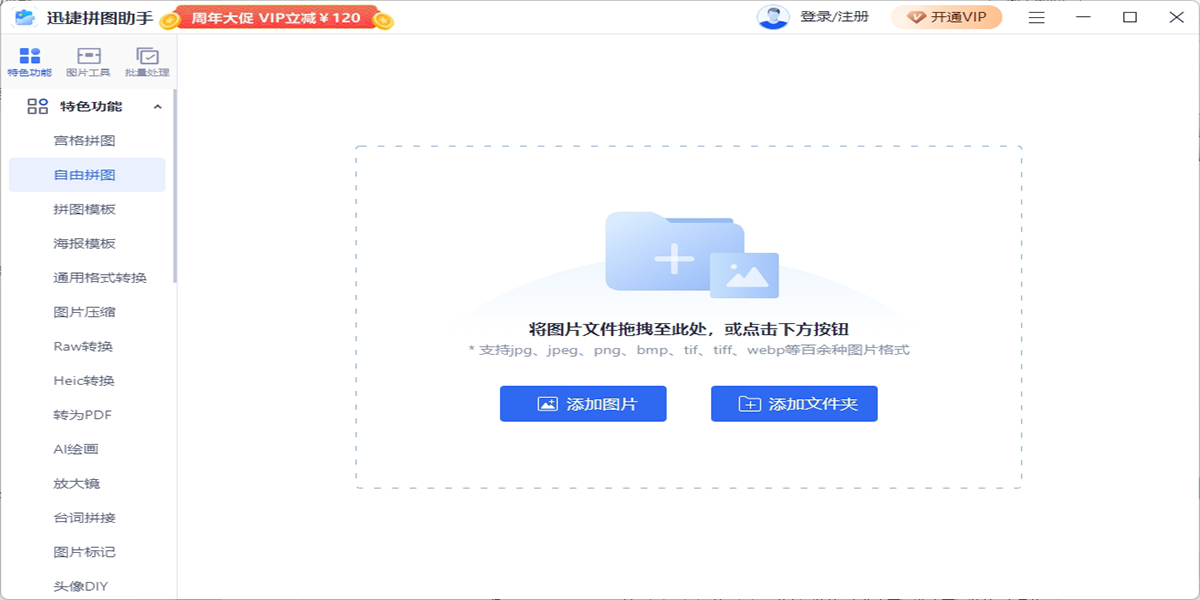
Task: Click the 添加文件夹 button
Action: click(x=794, y=404)
